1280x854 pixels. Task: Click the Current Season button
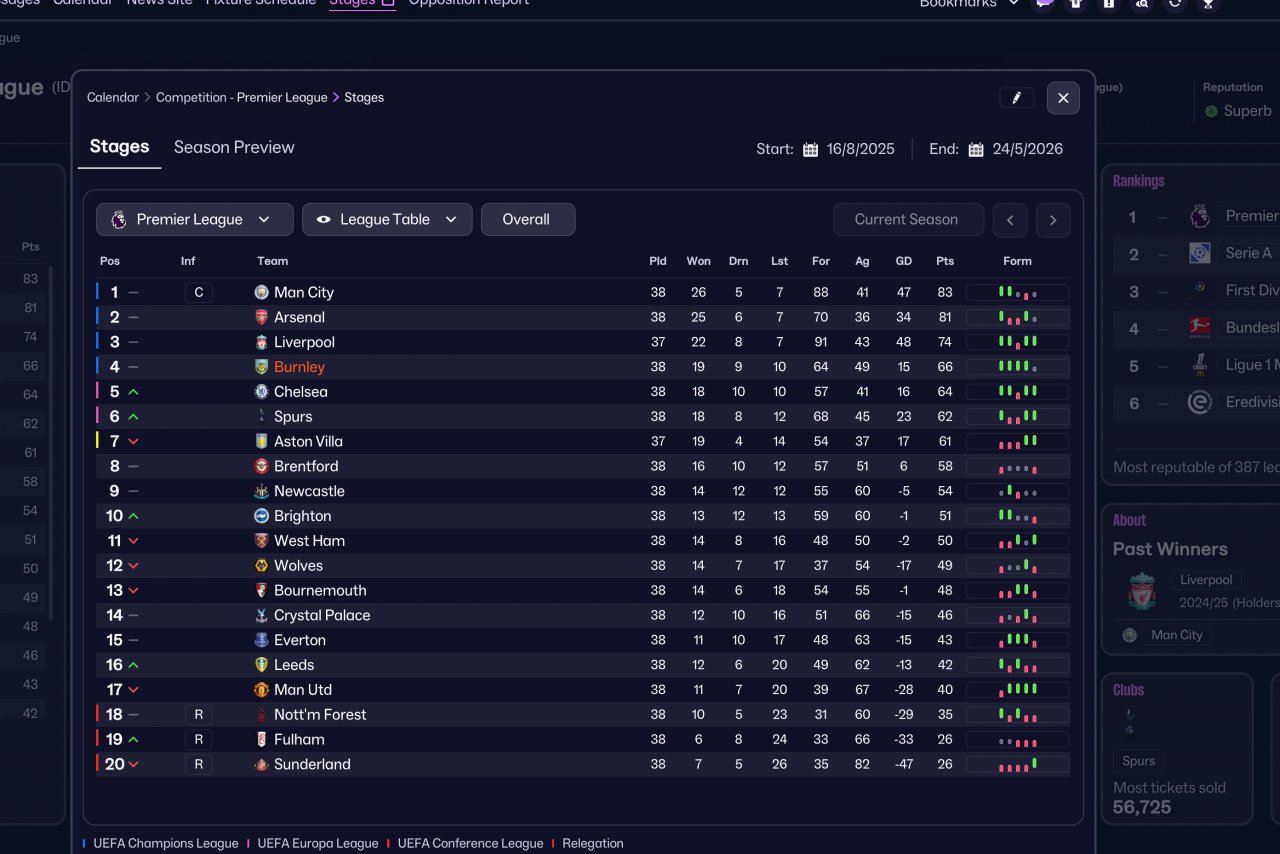907,220
